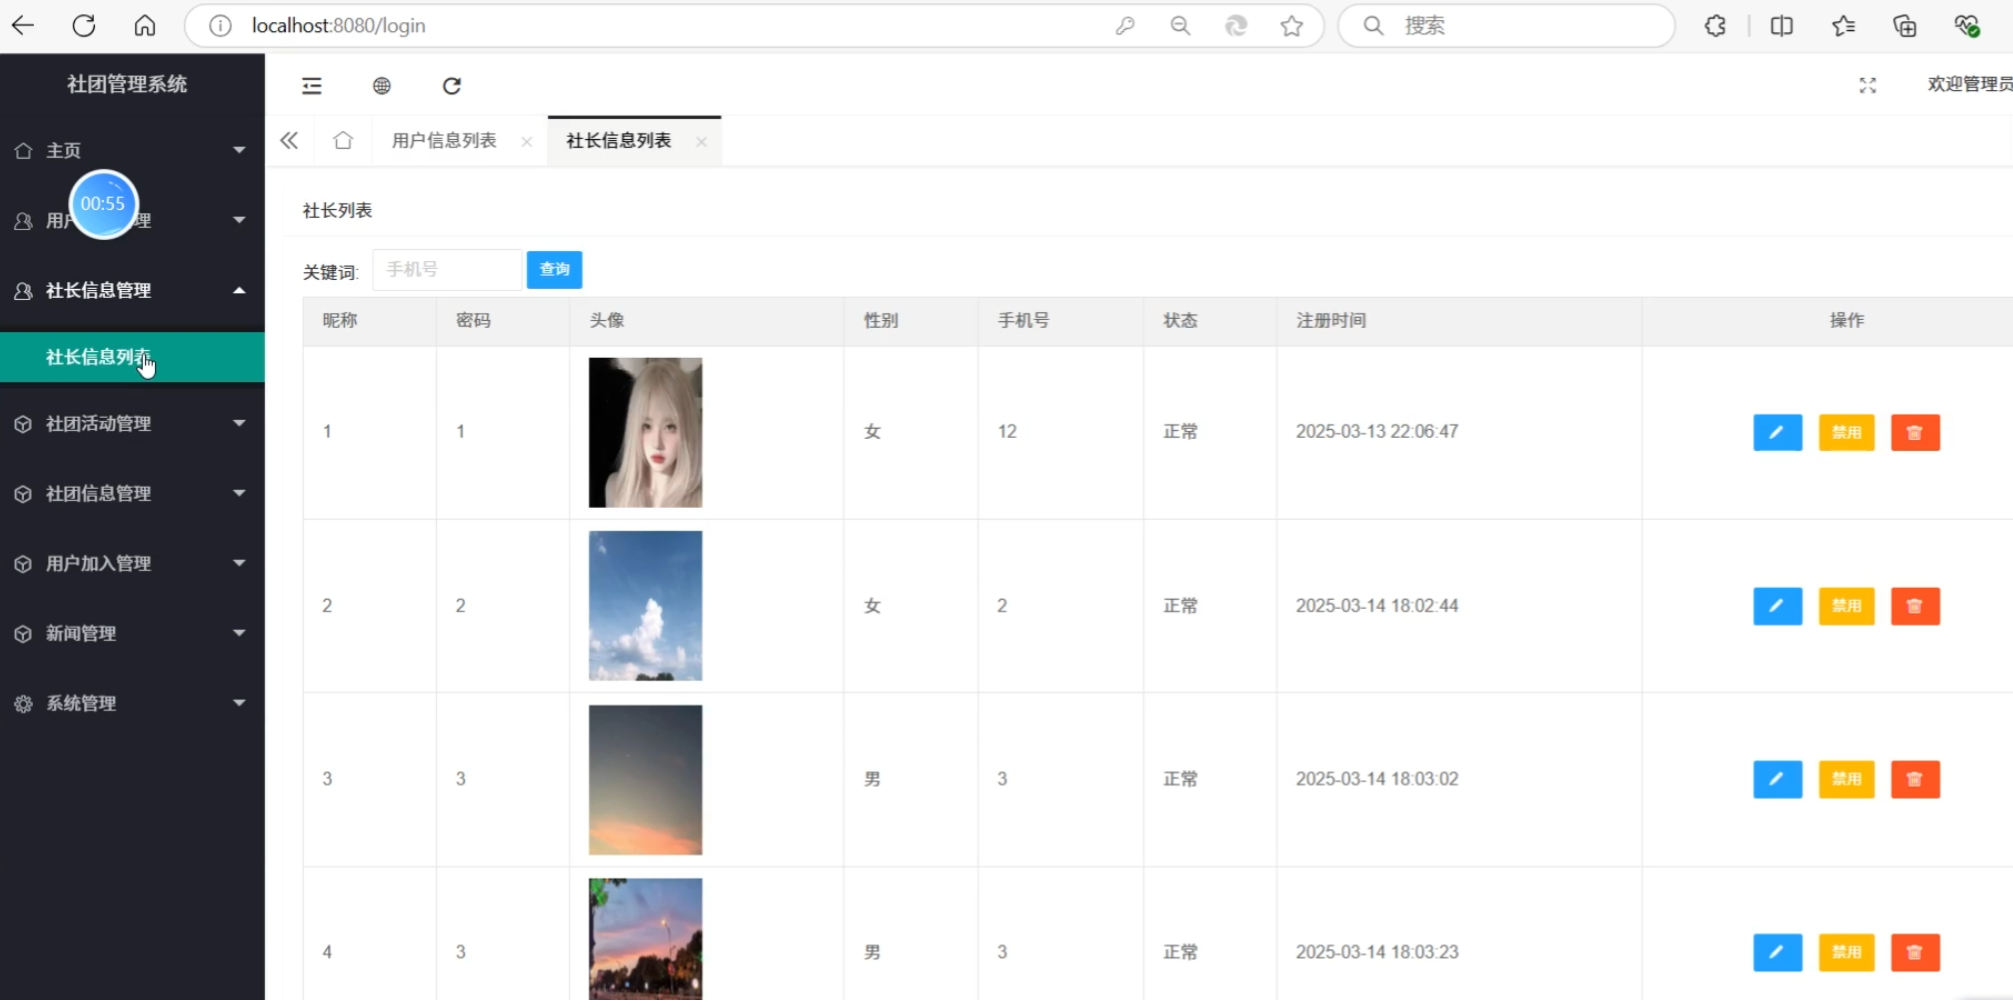Close the 社长信息列表 tab

pos(702,142)
